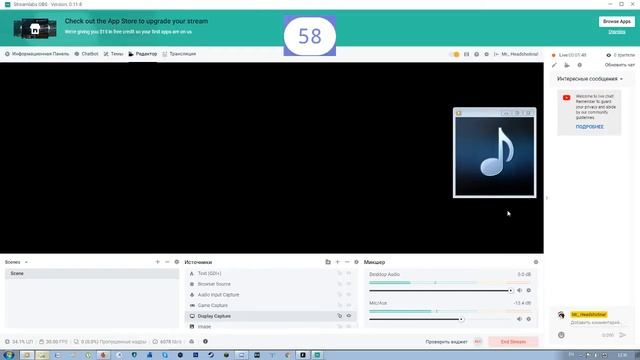Screen dimensions: 640x360
Task: Remove selected source with minus icon
Action: [x=347, y=262]
